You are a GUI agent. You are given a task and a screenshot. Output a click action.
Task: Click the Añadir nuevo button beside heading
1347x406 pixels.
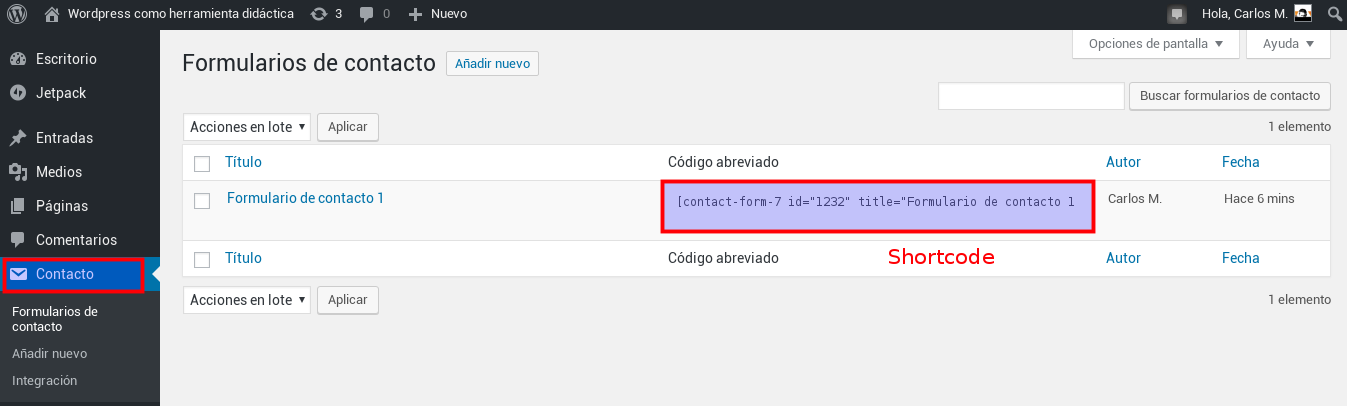click(x=492, y=63)
